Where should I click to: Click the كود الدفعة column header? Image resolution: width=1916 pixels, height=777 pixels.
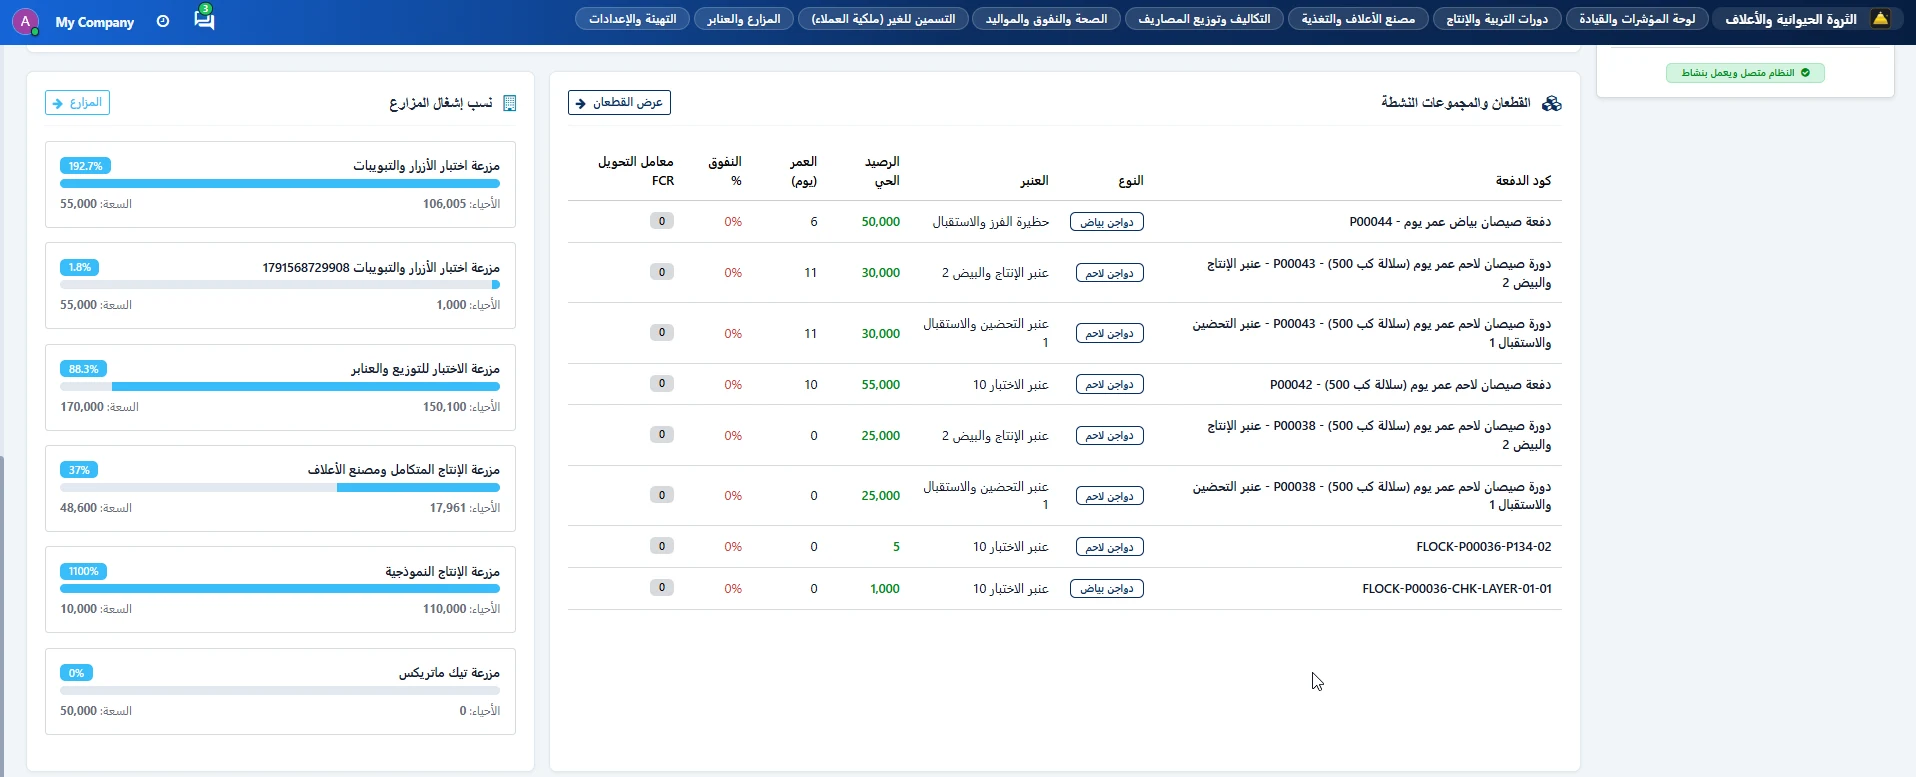(x=1523, y=181)
